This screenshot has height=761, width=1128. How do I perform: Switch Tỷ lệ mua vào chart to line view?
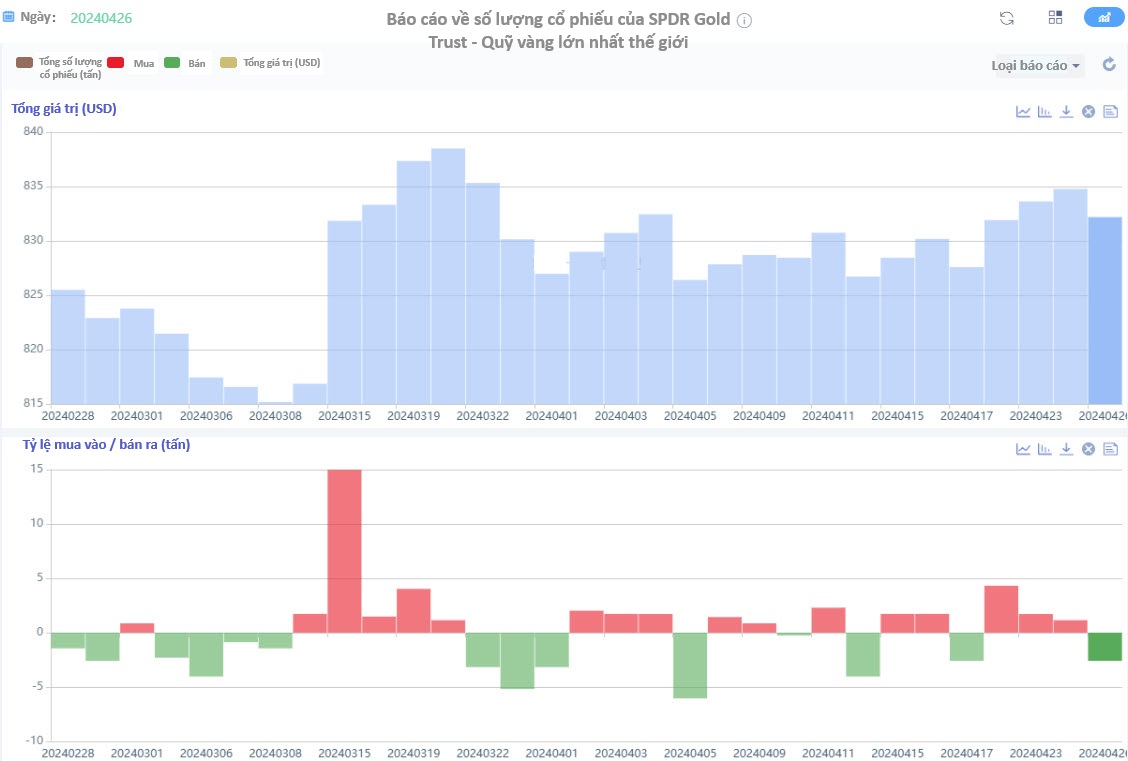tap(1023, 449)
